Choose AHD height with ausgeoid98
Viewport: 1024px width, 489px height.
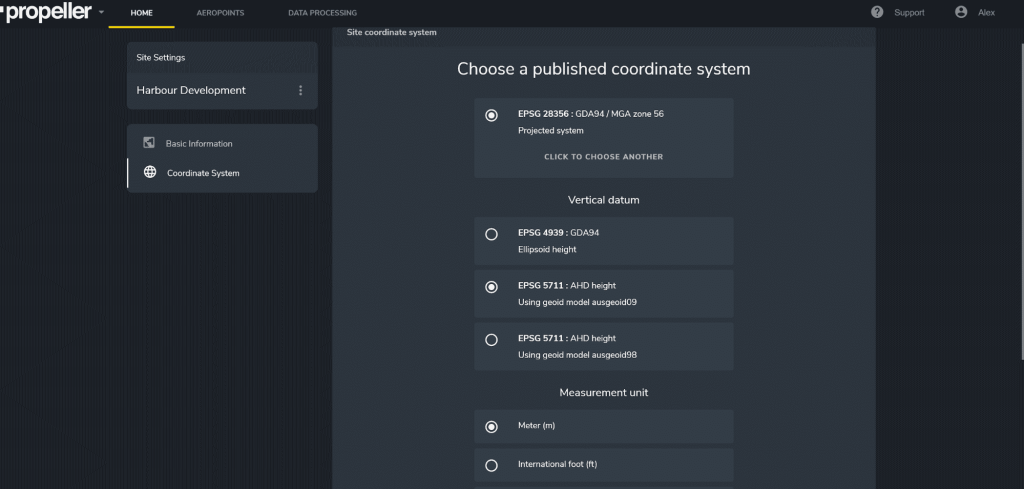point(491,340)
